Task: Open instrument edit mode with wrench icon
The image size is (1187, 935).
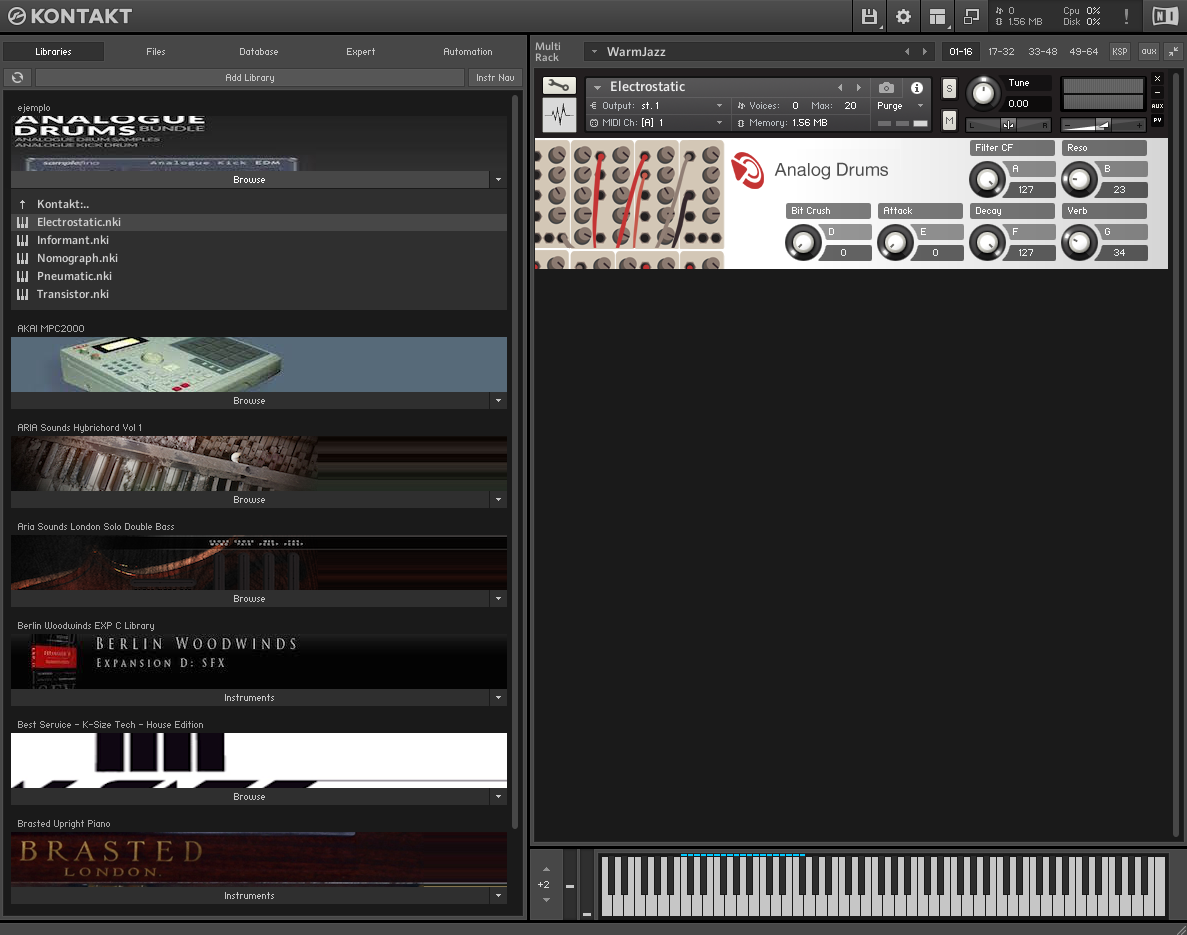Action: point(559,86)
